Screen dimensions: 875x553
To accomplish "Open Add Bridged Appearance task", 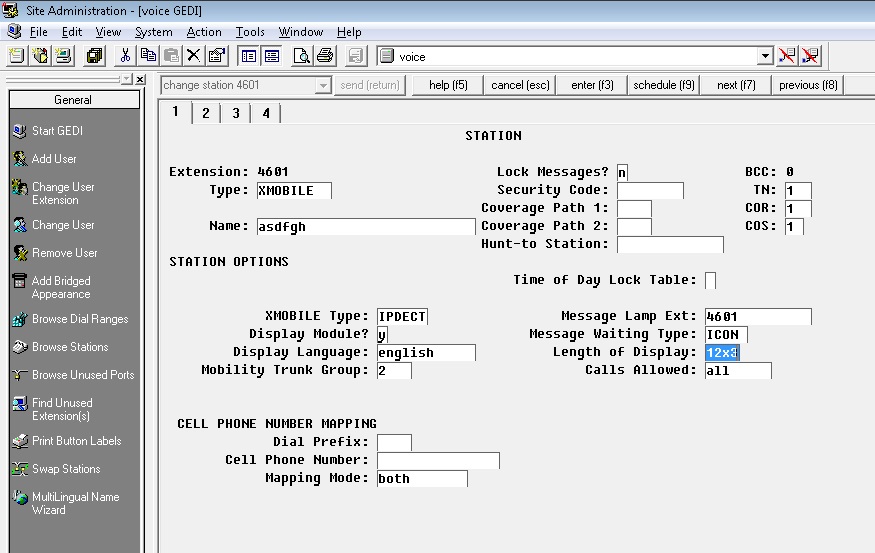I will pos(51,287).
